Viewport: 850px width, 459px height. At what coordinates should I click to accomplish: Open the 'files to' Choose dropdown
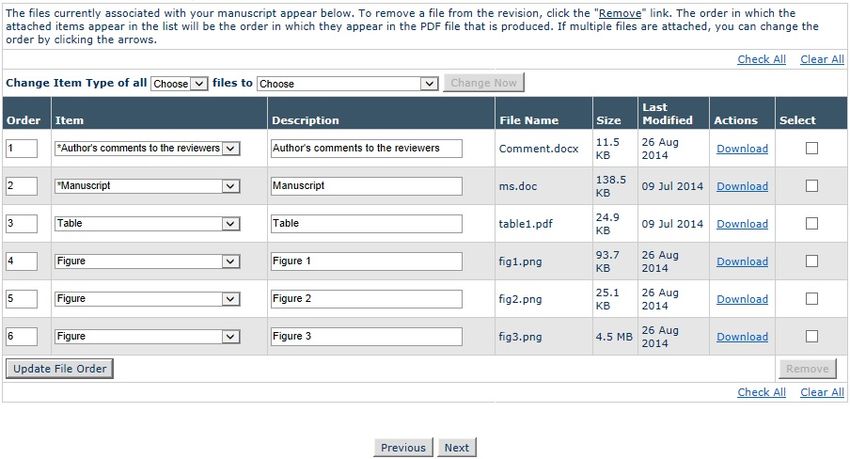click(347, 83)
